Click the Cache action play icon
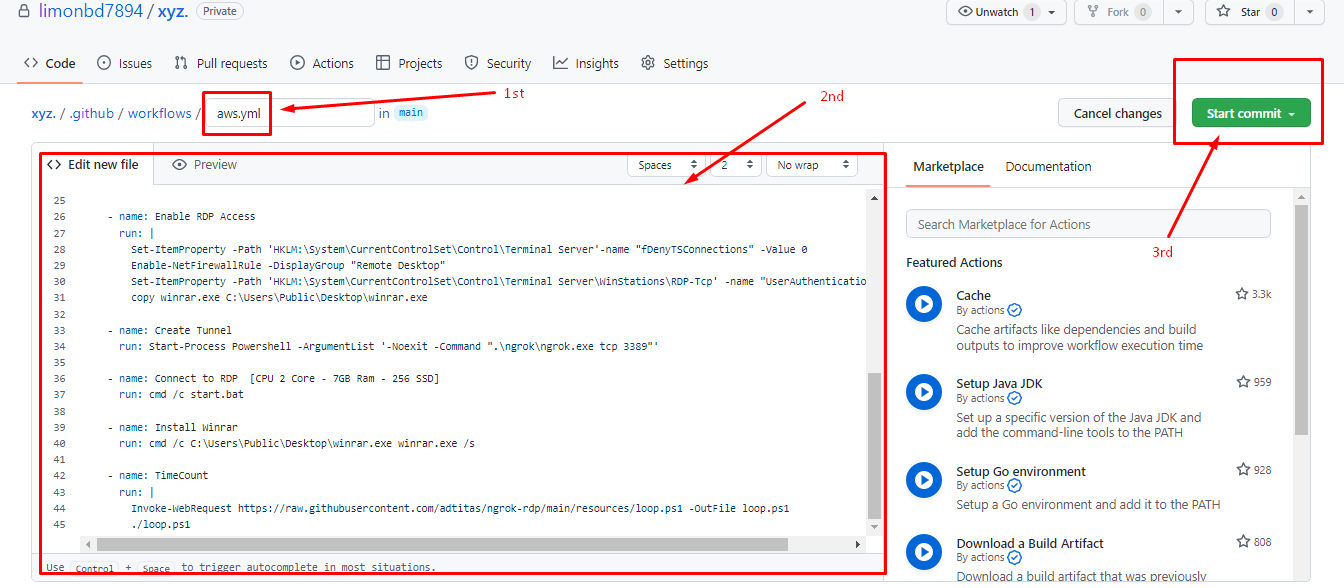Screen dimensions: 1344x588 click(924, 304)
